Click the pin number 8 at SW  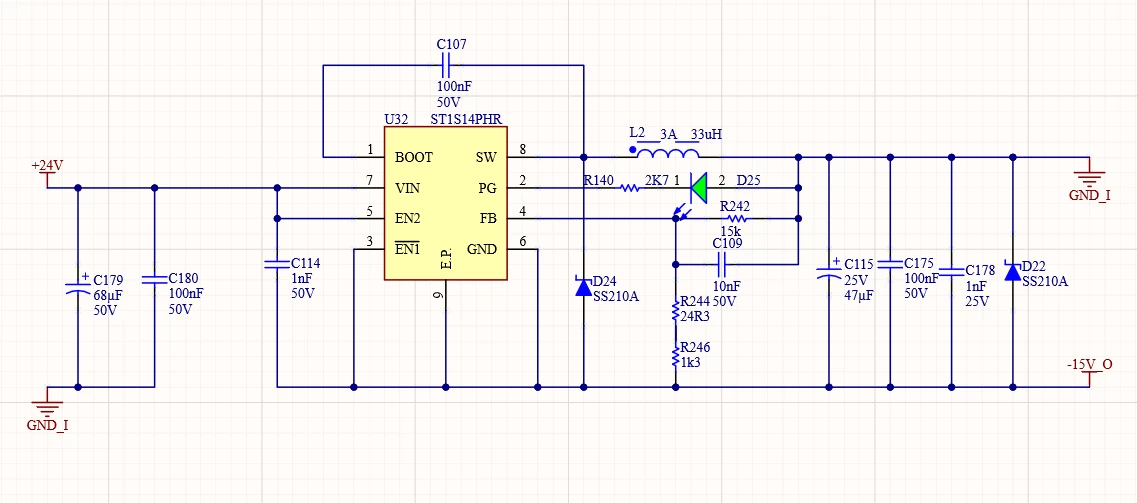(522, 149)
